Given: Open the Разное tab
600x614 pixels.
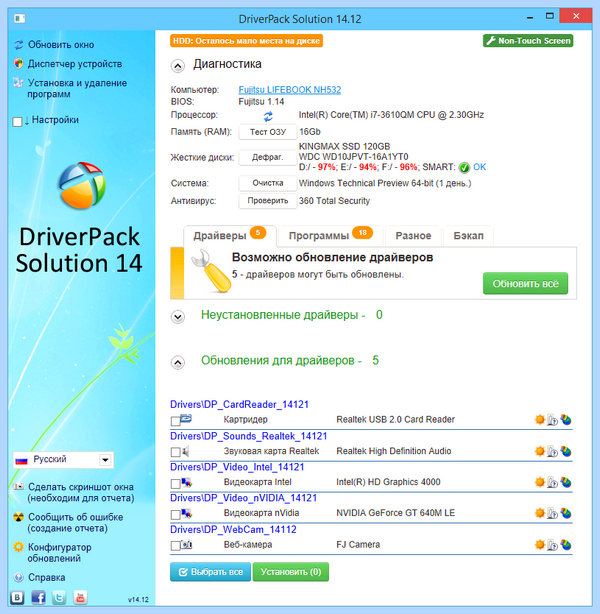Looking at the screenshot, I should click(413, 236).
